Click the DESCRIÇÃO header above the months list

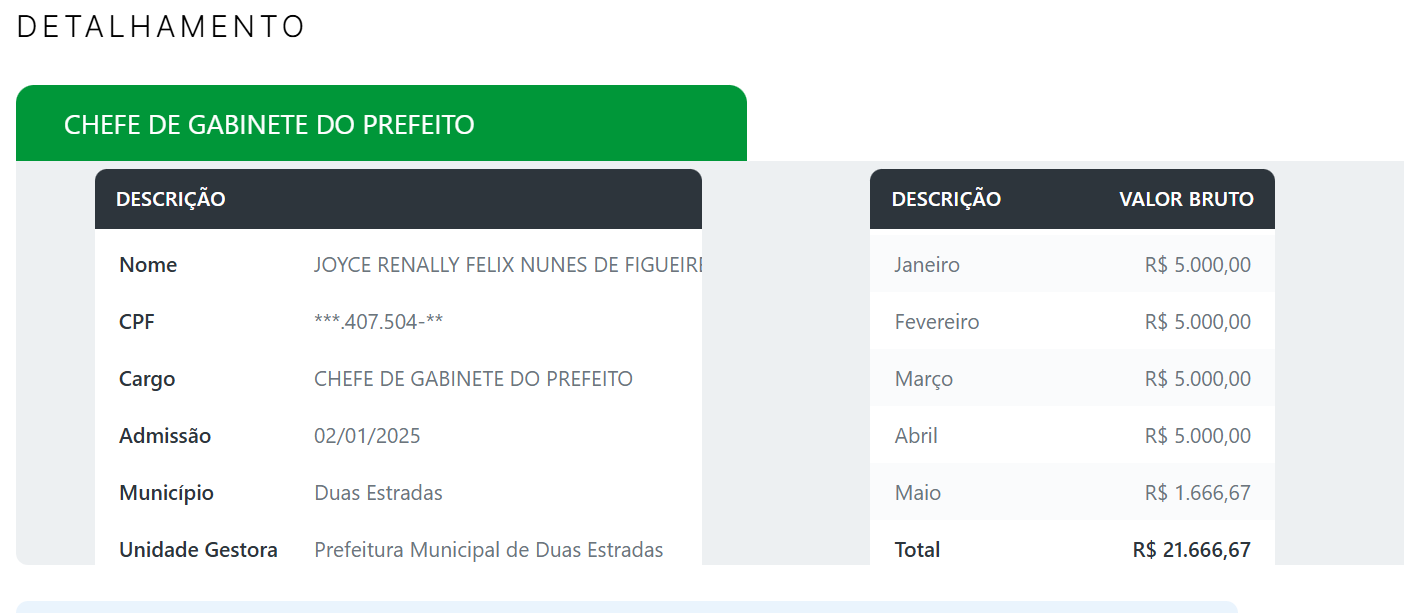946,199
